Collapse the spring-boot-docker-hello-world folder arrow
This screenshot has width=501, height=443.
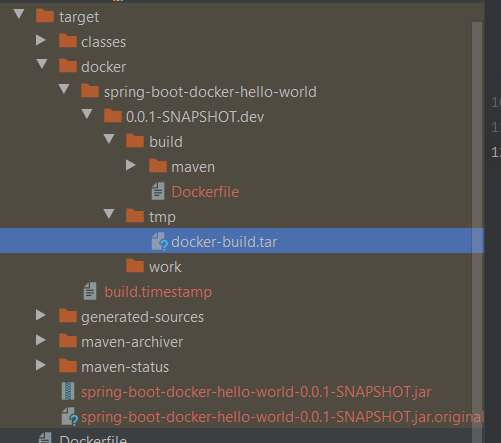point(64,89)
